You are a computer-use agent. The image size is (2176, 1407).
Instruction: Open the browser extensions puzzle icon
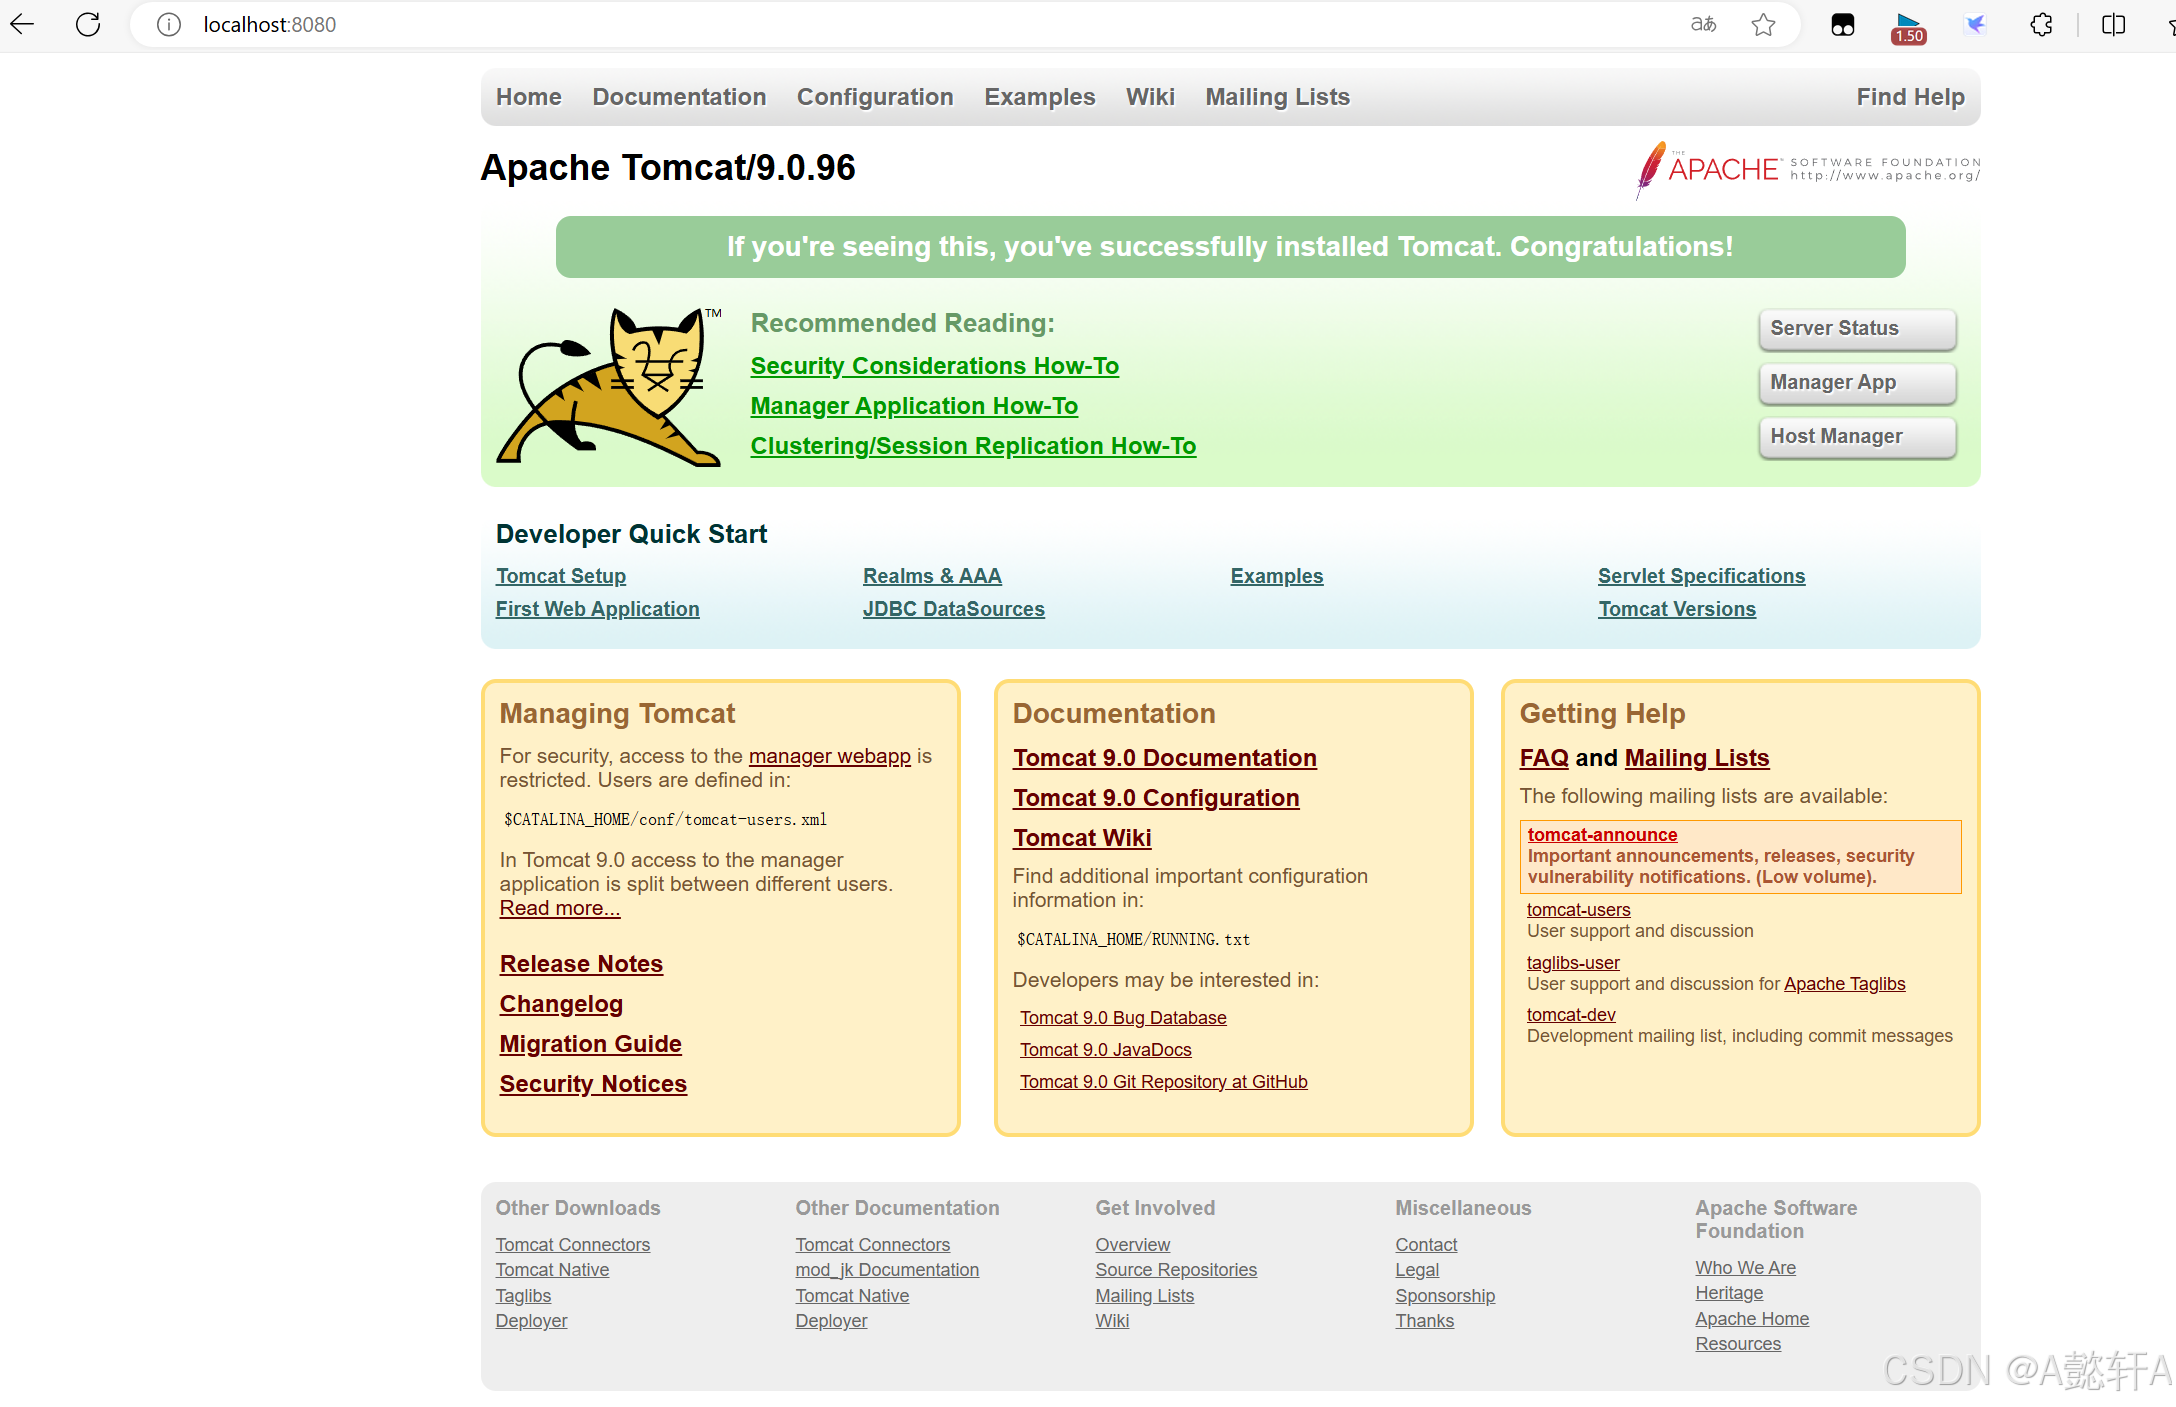pyautogui.click(x=2041, y=24)
